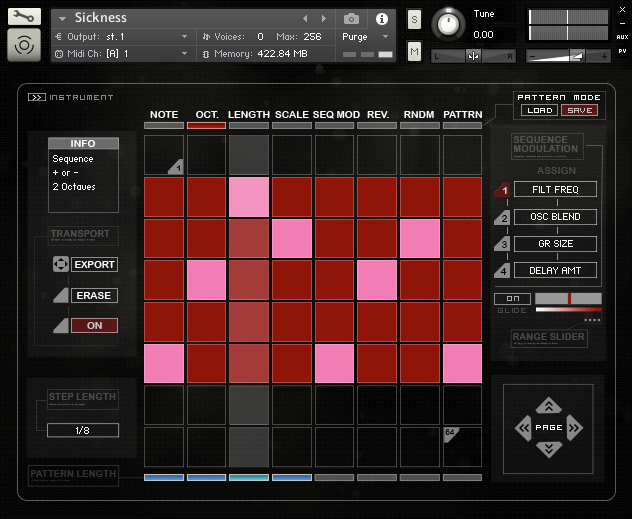Toggle the glide ON switch
The height and width of the screenshot is (519, 632).
[512, 298]
